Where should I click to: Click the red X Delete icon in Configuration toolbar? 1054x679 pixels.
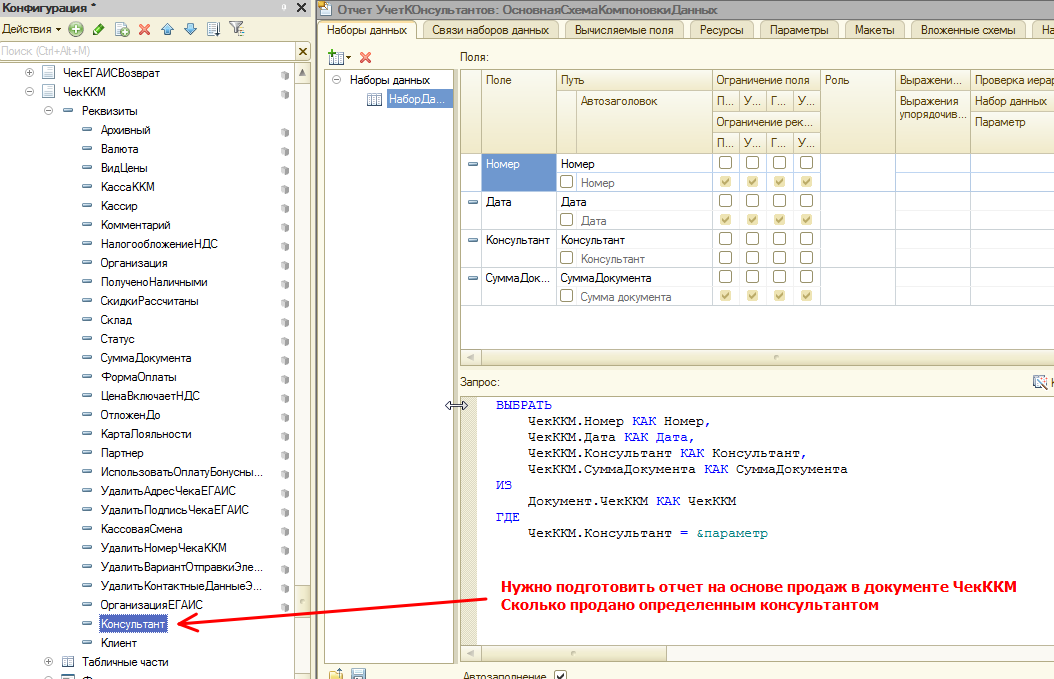point(145,30)
